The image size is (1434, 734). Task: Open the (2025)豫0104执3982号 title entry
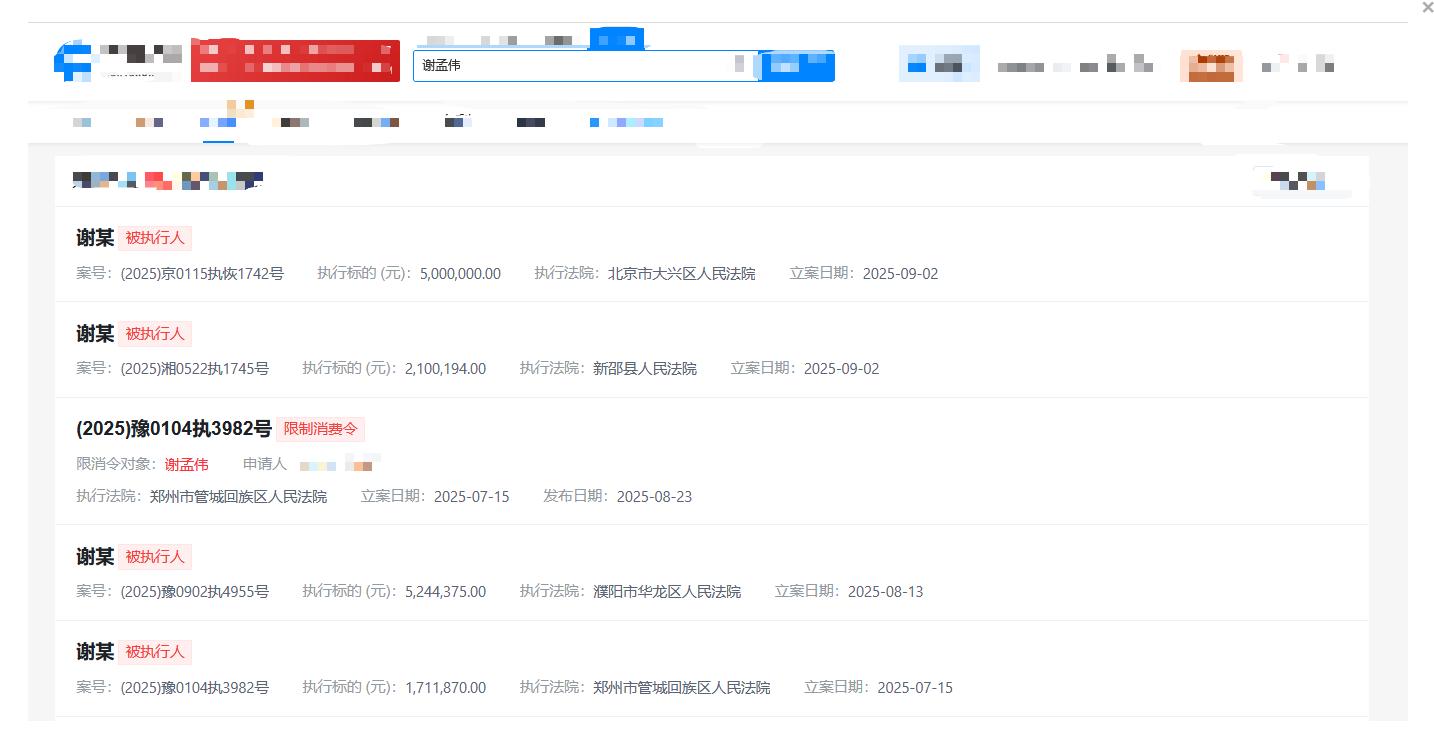(x=174, y=429)
